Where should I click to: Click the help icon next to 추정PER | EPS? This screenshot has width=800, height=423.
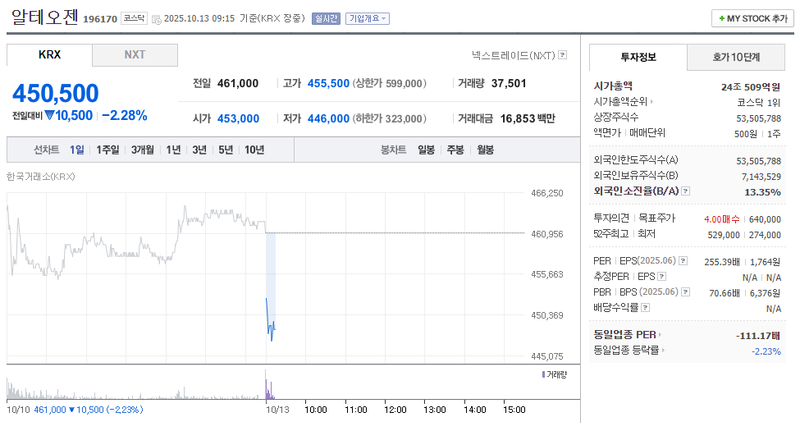(x=661, y=276)
